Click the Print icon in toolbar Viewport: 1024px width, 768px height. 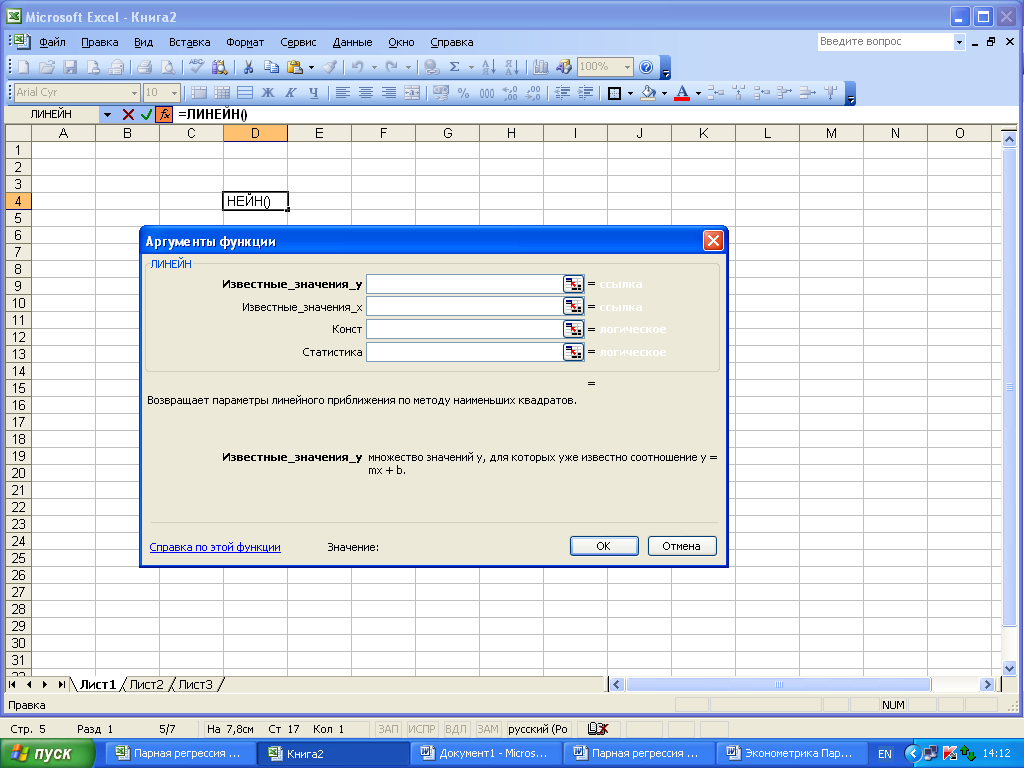pyautogui.click(x=145, y=67)
